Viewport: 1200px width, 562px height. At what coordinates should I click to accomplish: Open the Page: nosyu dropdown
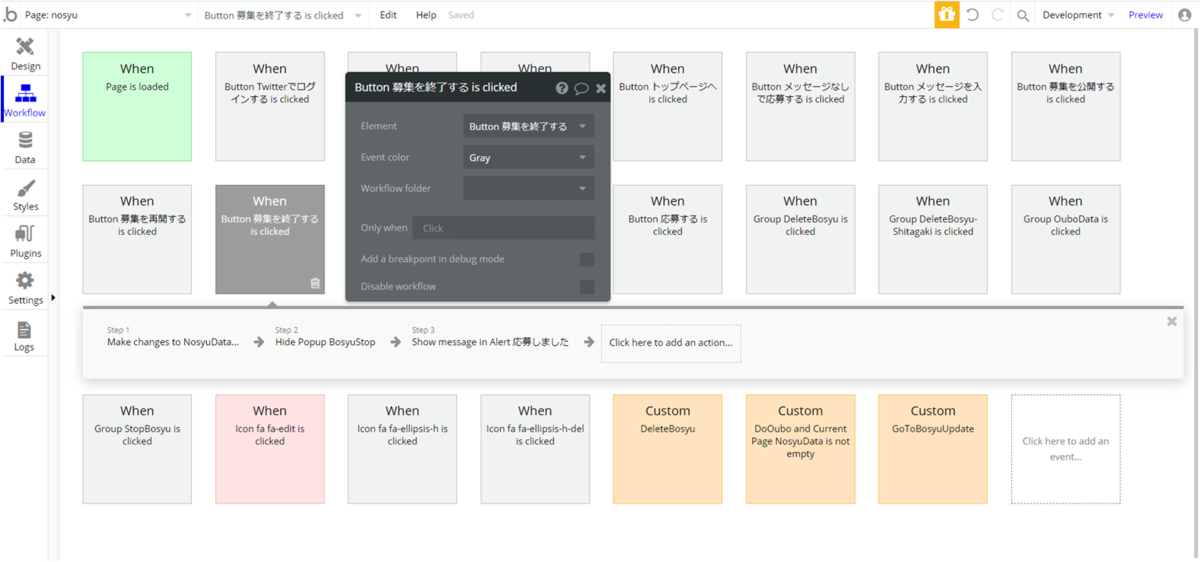(x=108, y=15)
